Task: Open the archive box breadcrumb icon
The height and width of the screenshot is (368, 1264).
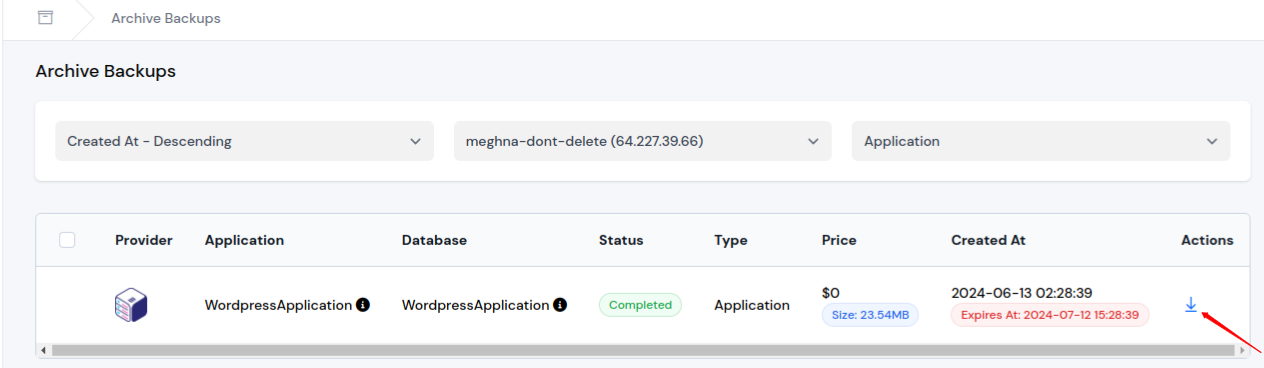Action: (x=45, y=18)
